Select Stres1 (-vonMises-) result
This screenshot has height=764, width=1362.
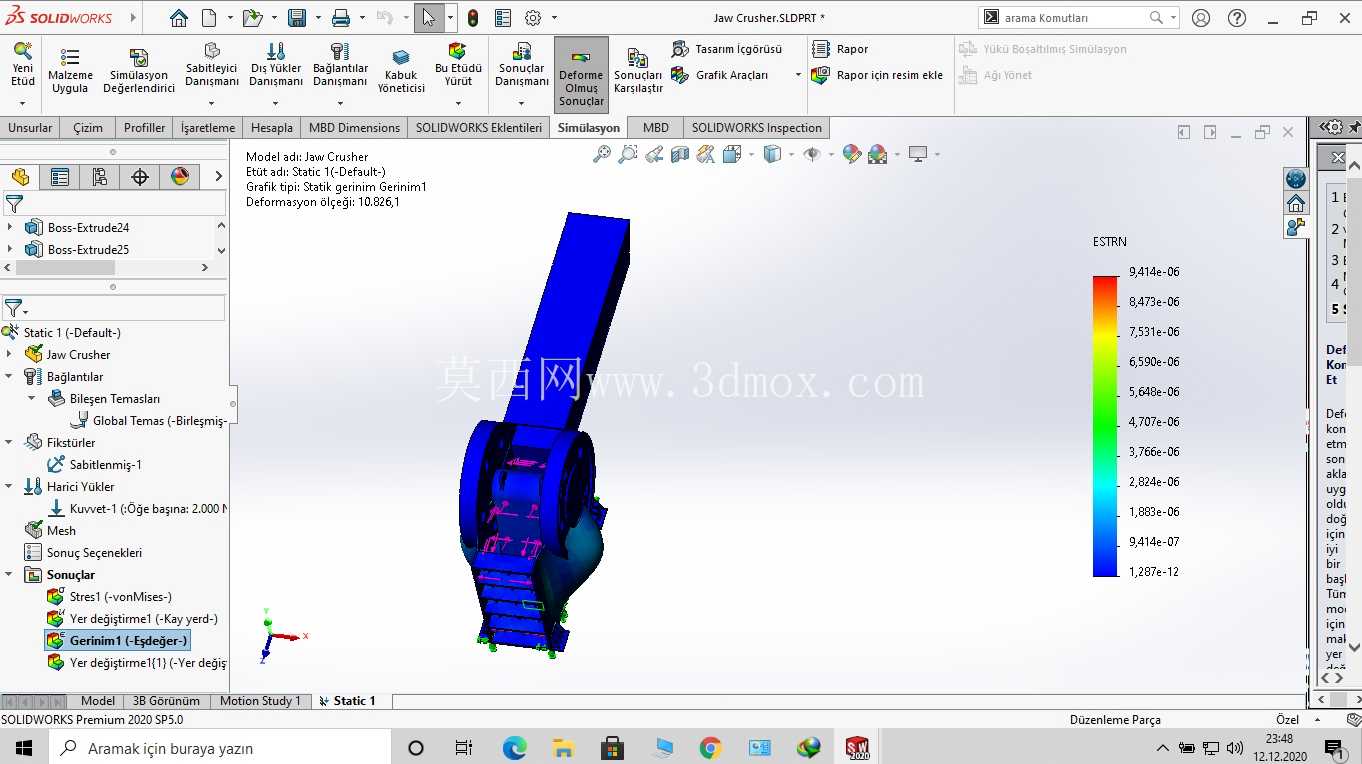pyautogui.click(x=110, y=597)
